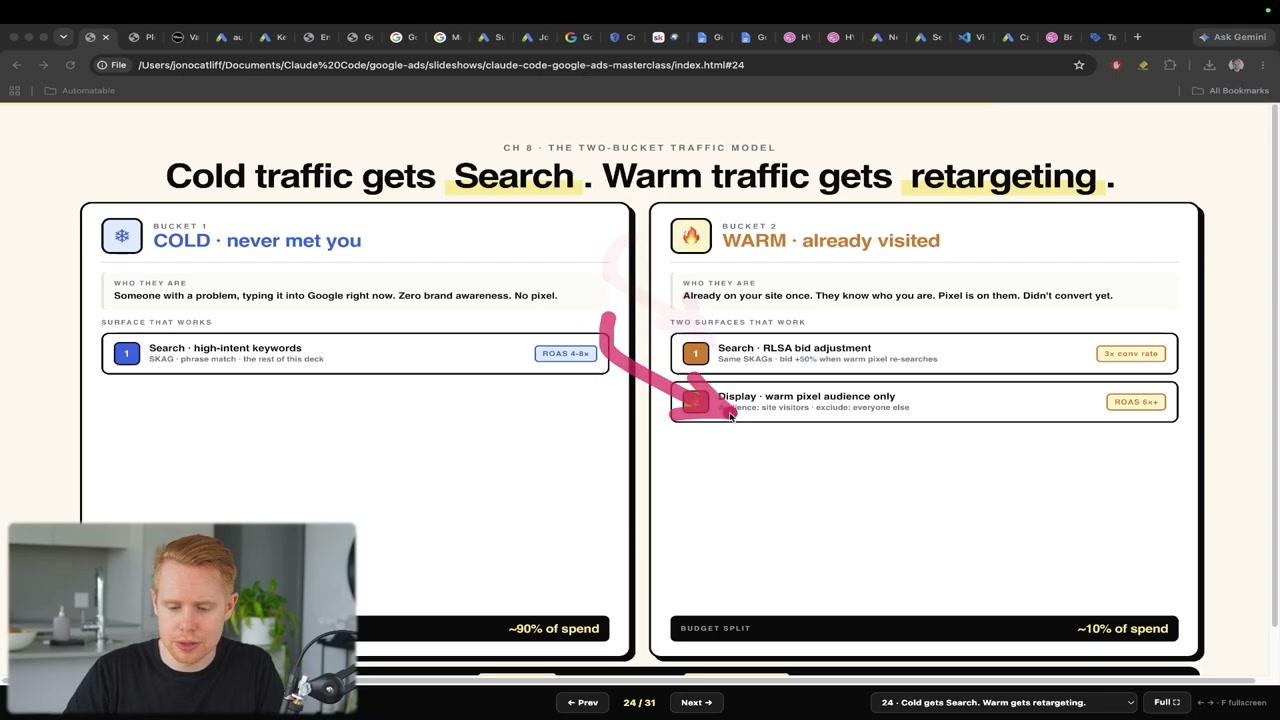Click the Ask Gemini button
The width and height of the screenshot is (1280, 720).
point(1232,37)
